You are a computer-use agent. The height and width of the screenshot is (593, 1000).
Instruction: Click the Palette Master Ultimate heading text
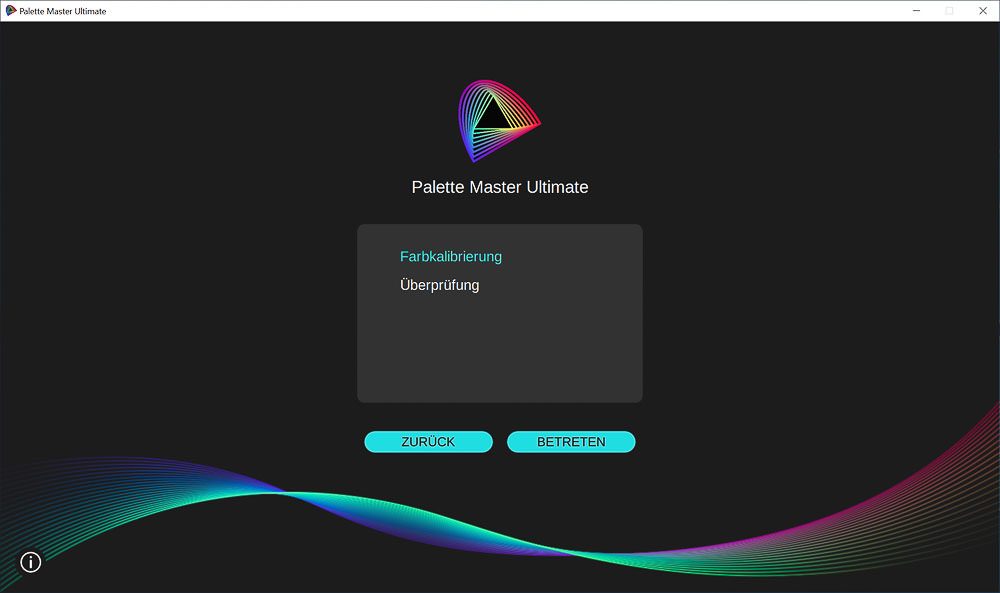pyautogui.click(x=500, y=187)
